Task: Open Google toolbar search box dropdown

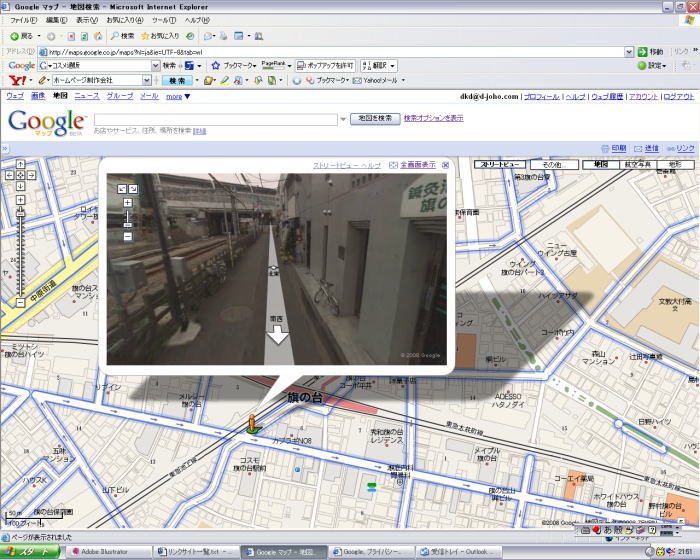Action: click(x=155, y=66)
